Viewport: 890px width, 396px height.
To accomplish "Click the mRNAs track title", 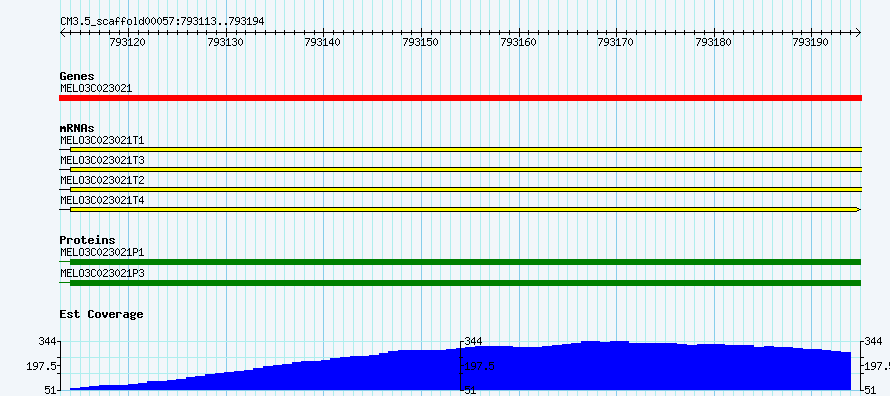I will click(77, 128).
